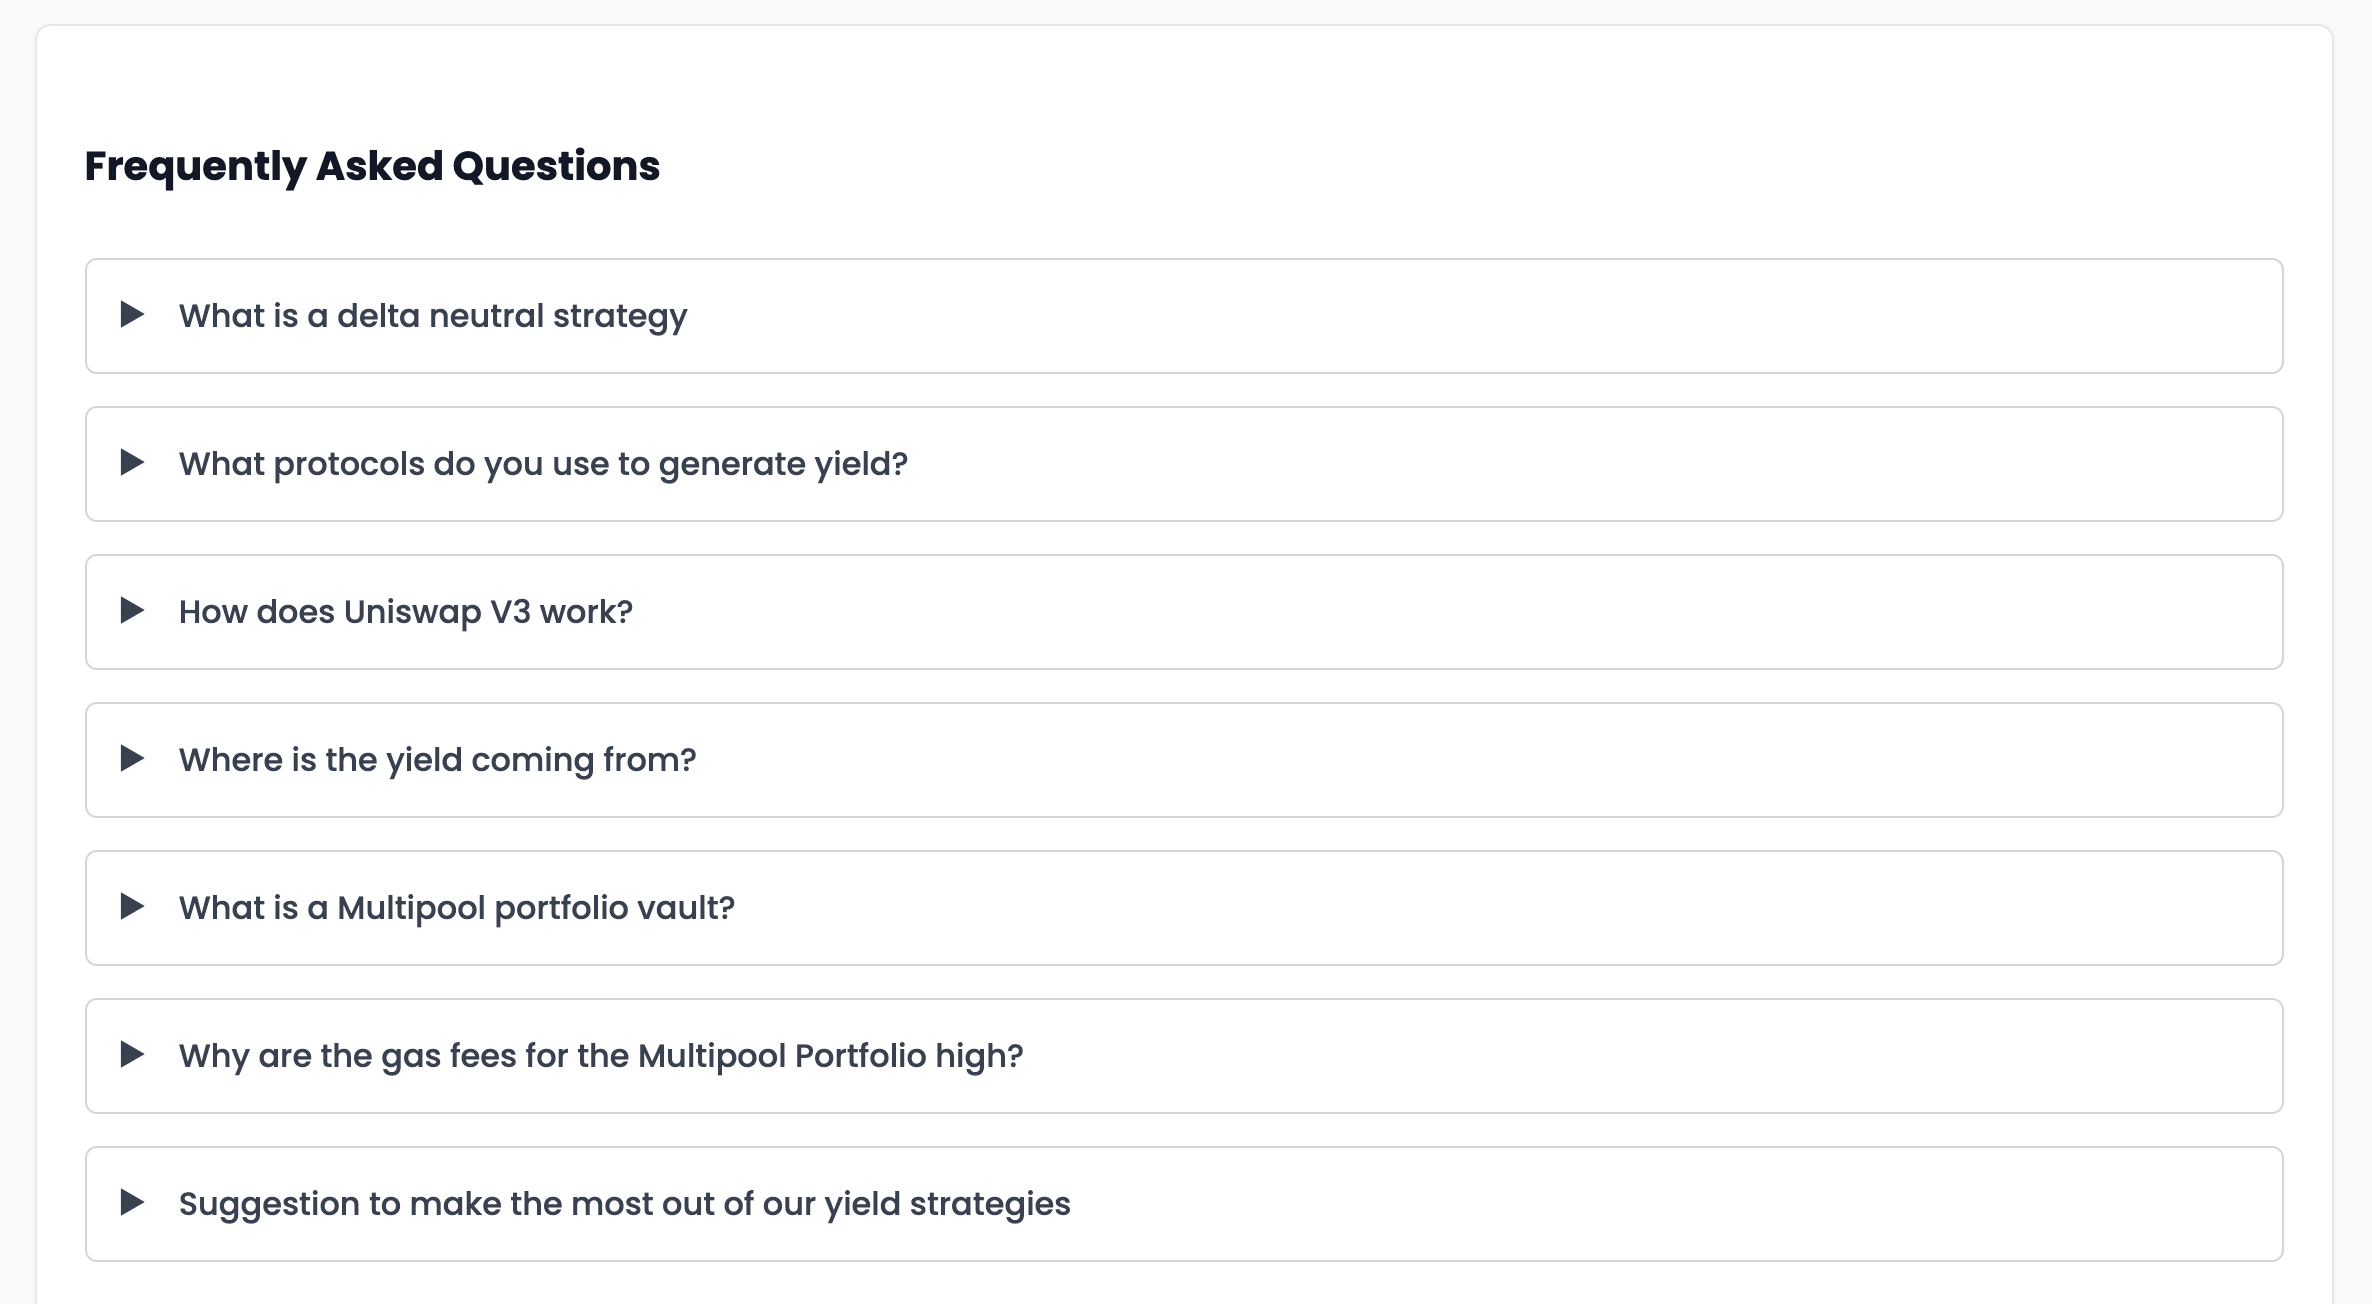The height and width of the screenshot is (1304, 2372).
Task: Click the "What is a delta neutral strategy" text
Action: tap(433, 316)
